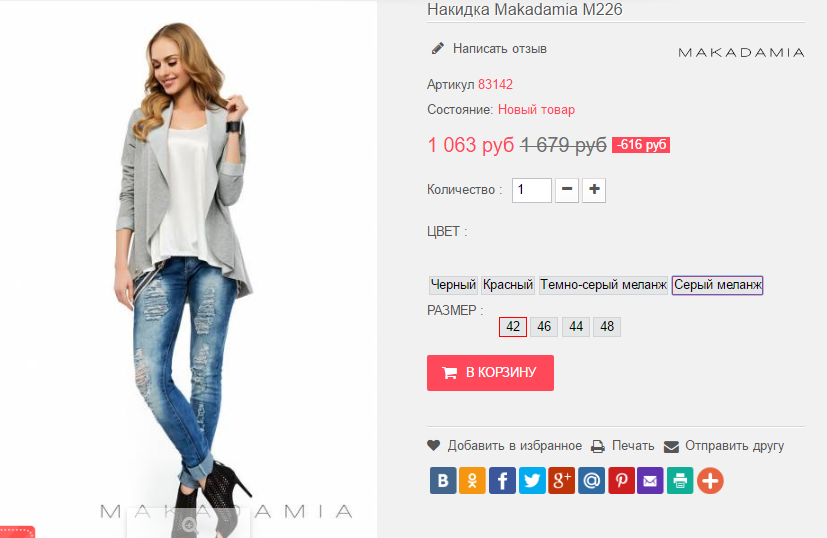
Task: Share on Twitter
Action: tap(532, 481)
